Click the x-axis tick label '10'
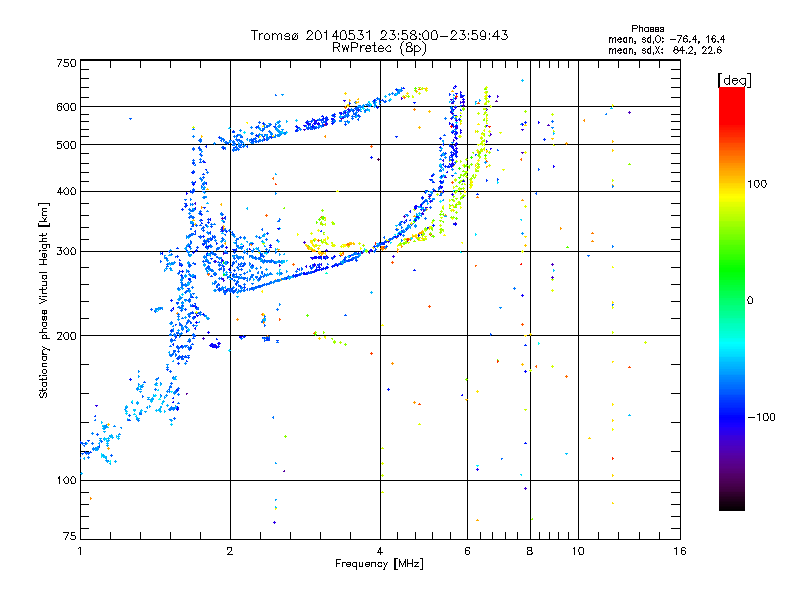The image size is (800, 600). tap(578, 551)
